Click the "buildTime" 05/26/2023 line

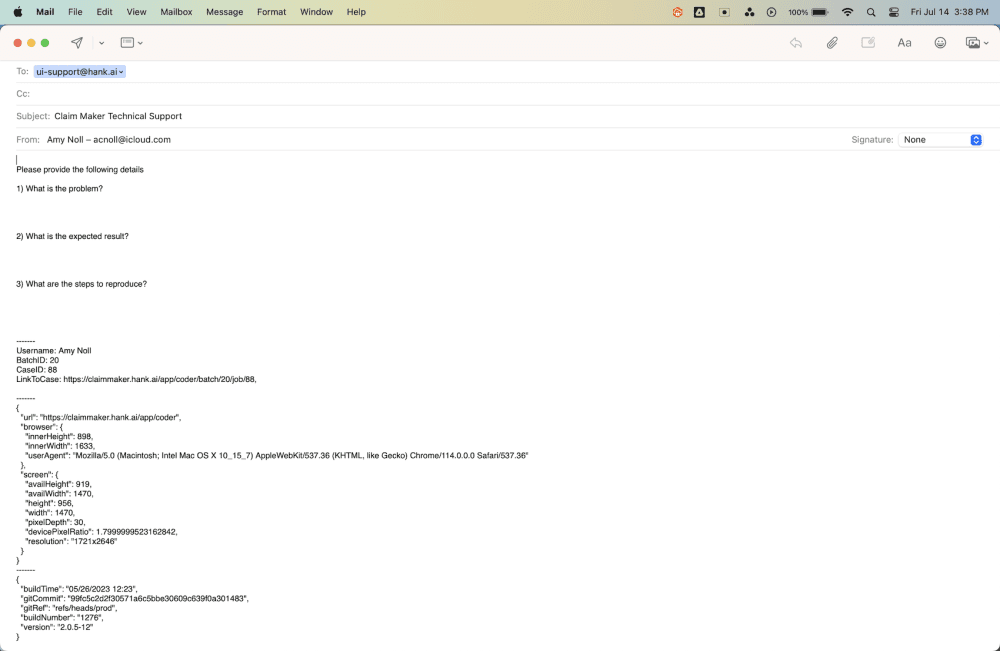tap(79, 589)
